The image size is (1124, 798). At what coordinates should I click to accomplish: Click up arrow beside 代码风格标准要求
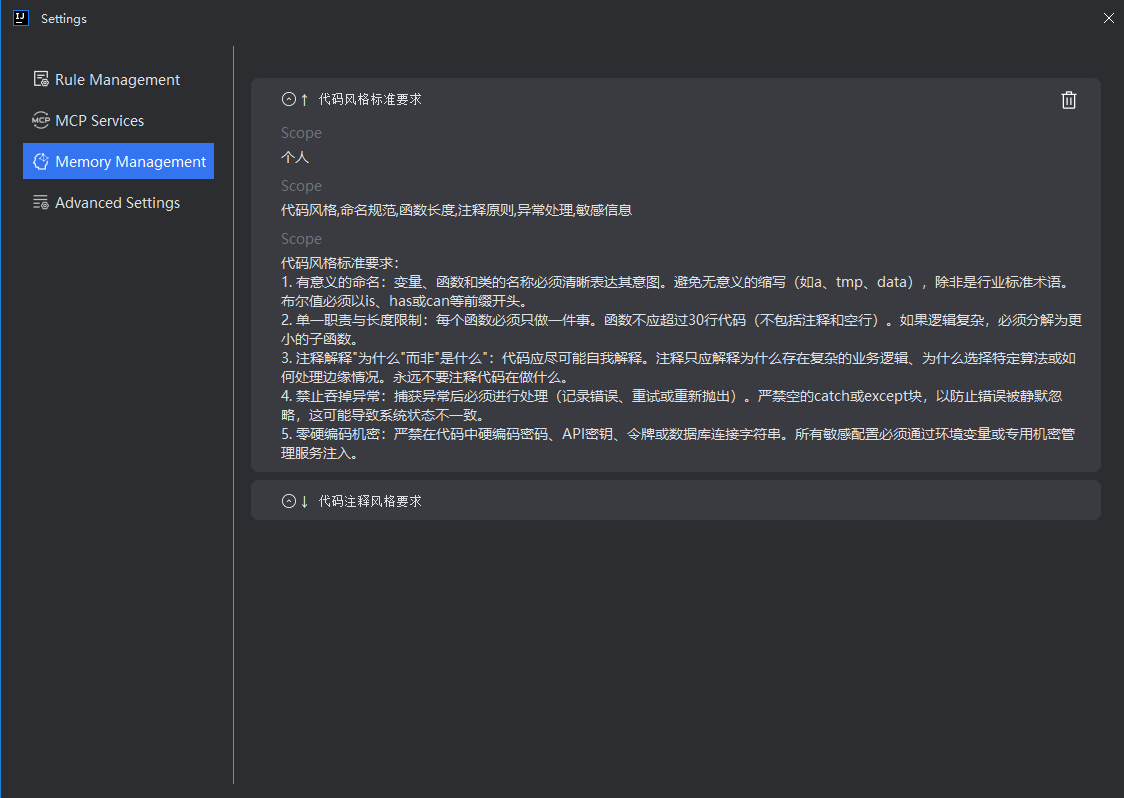[x=304, y=99]
